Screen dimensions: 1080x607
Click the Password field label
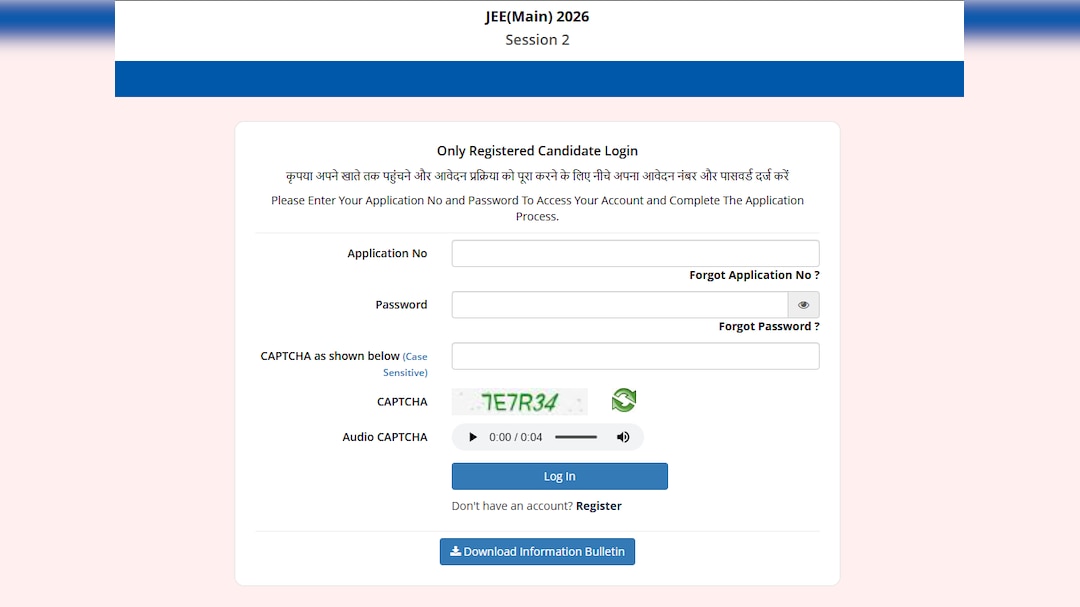[401, 305]
